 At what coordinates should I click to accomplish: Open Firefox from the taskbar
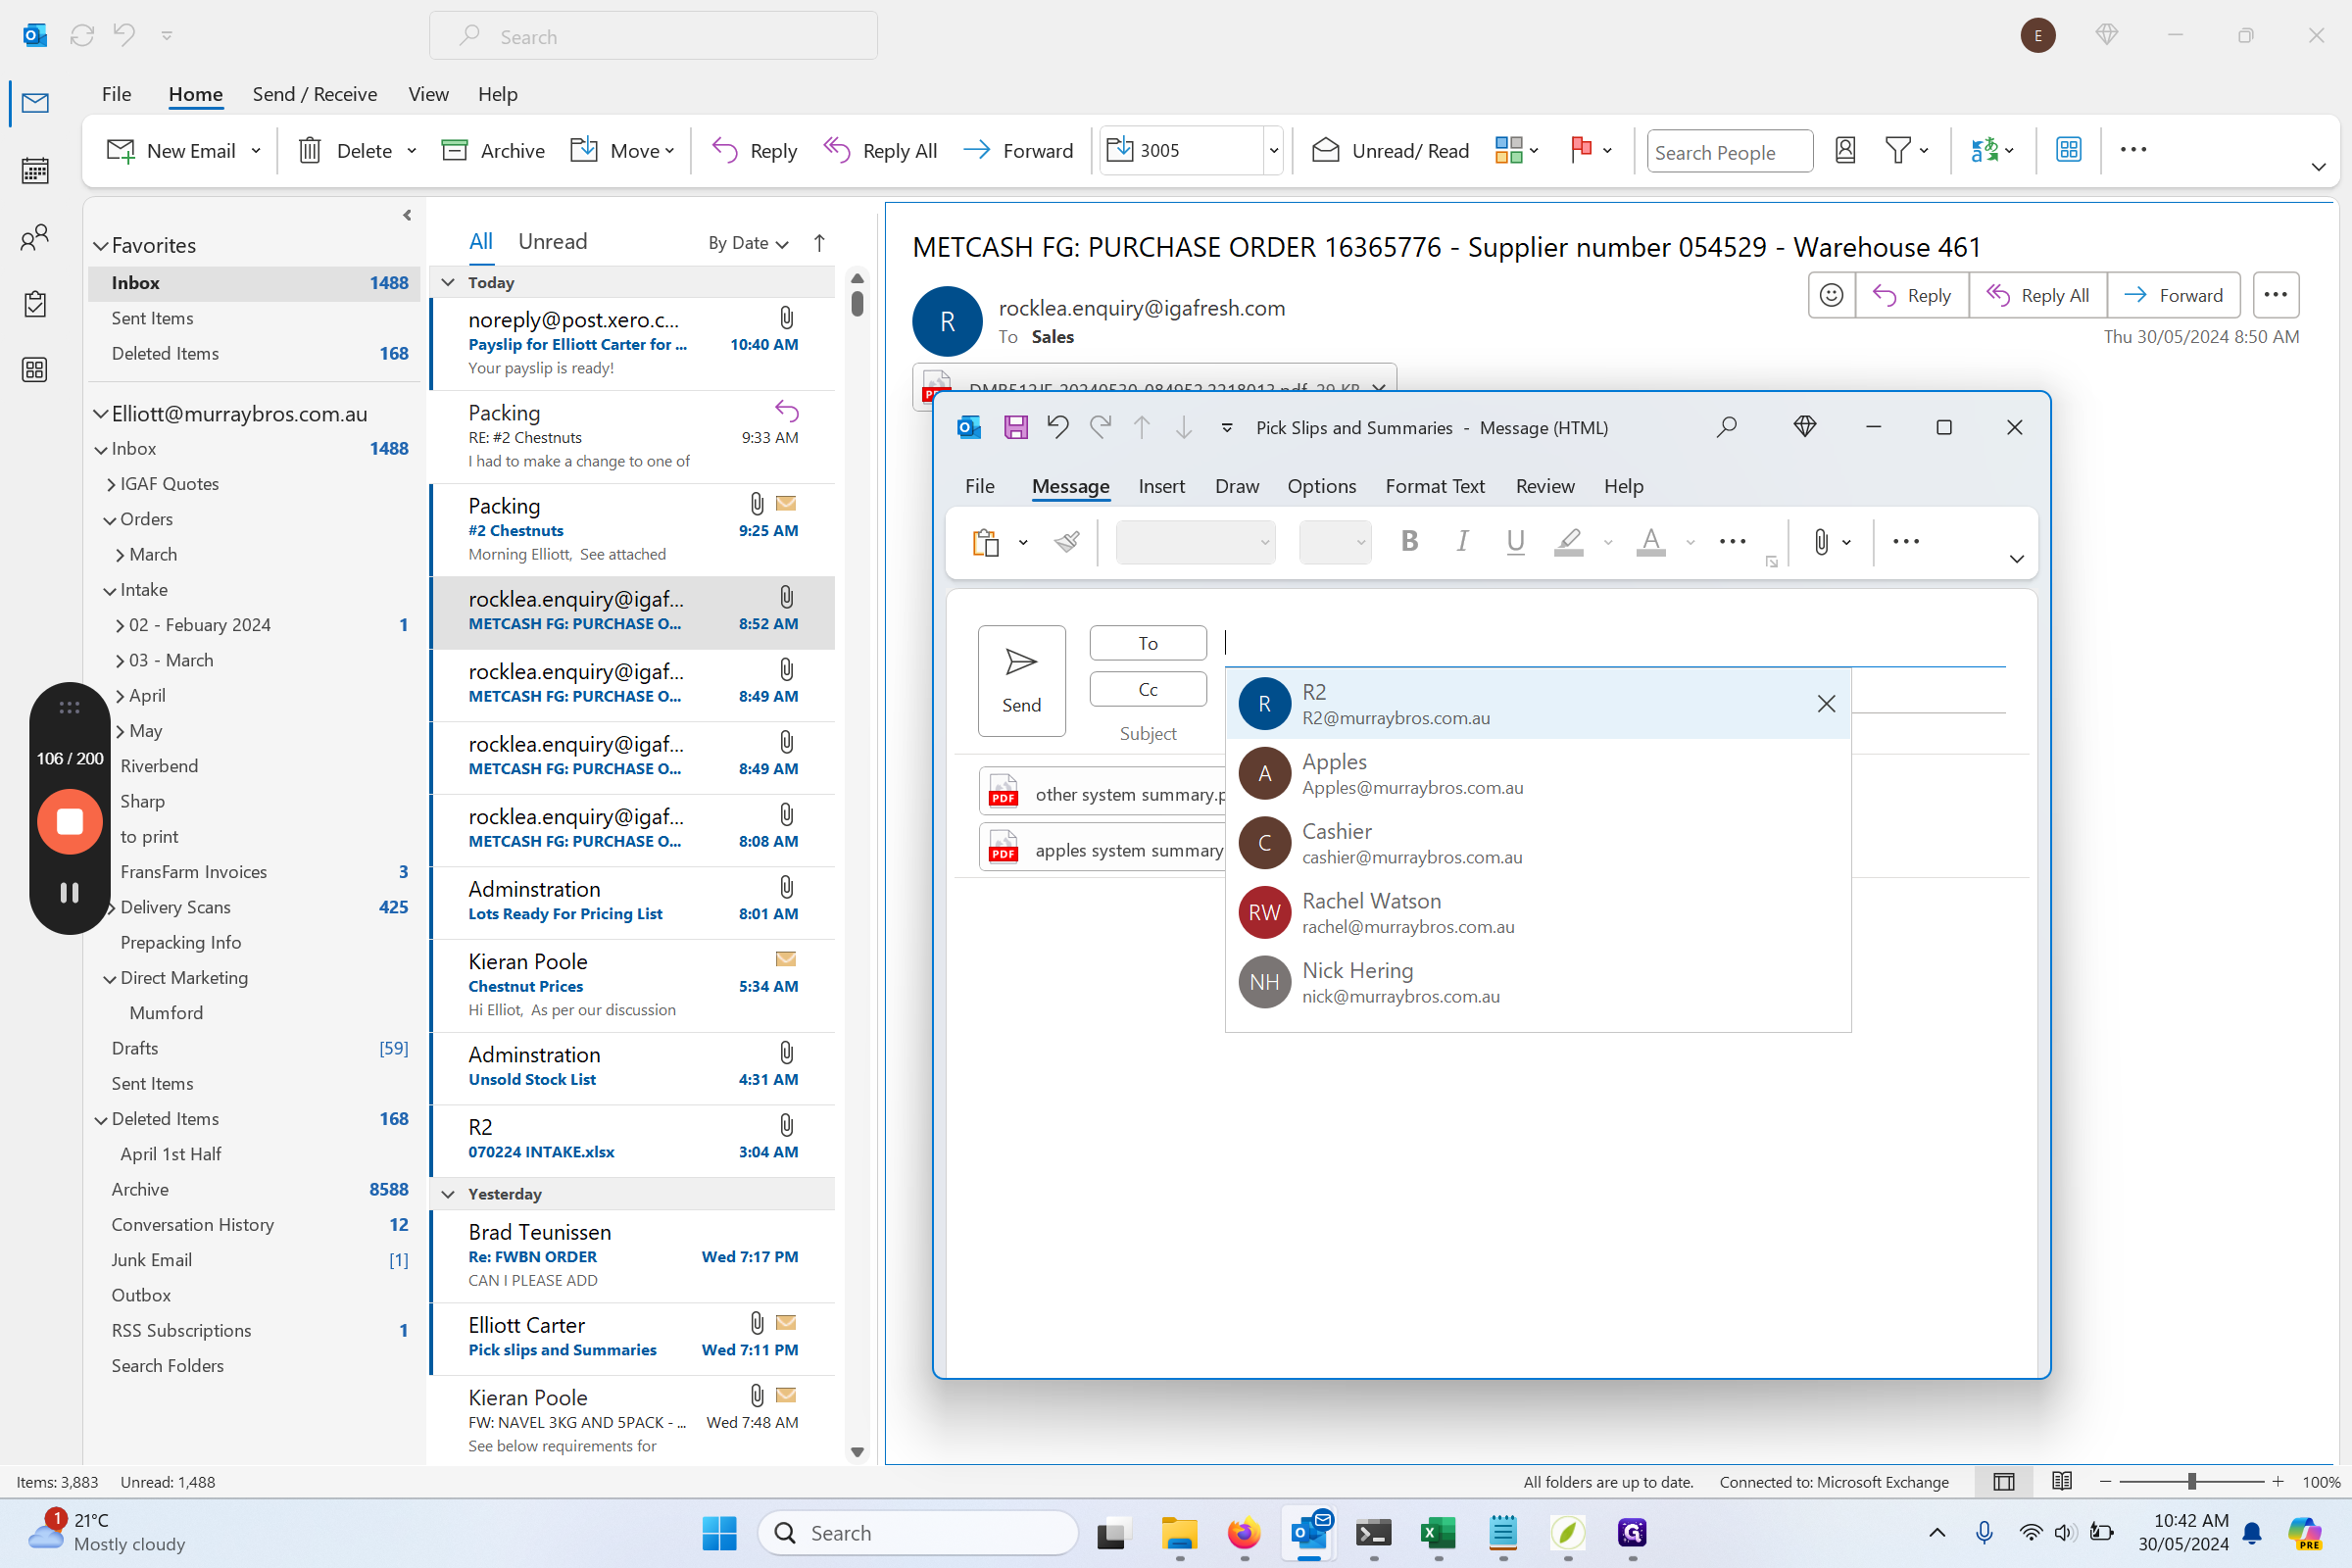point(1244,1533)
